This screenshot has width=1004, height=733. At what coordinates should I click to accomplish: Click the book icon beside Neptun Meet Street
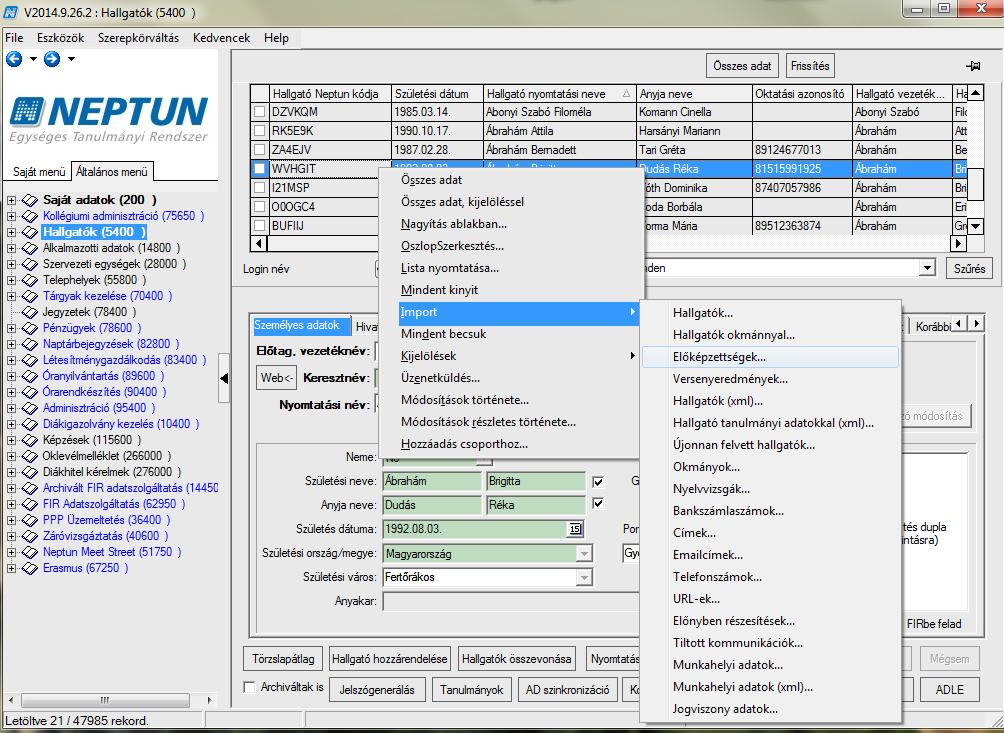[x=30, y=552]
